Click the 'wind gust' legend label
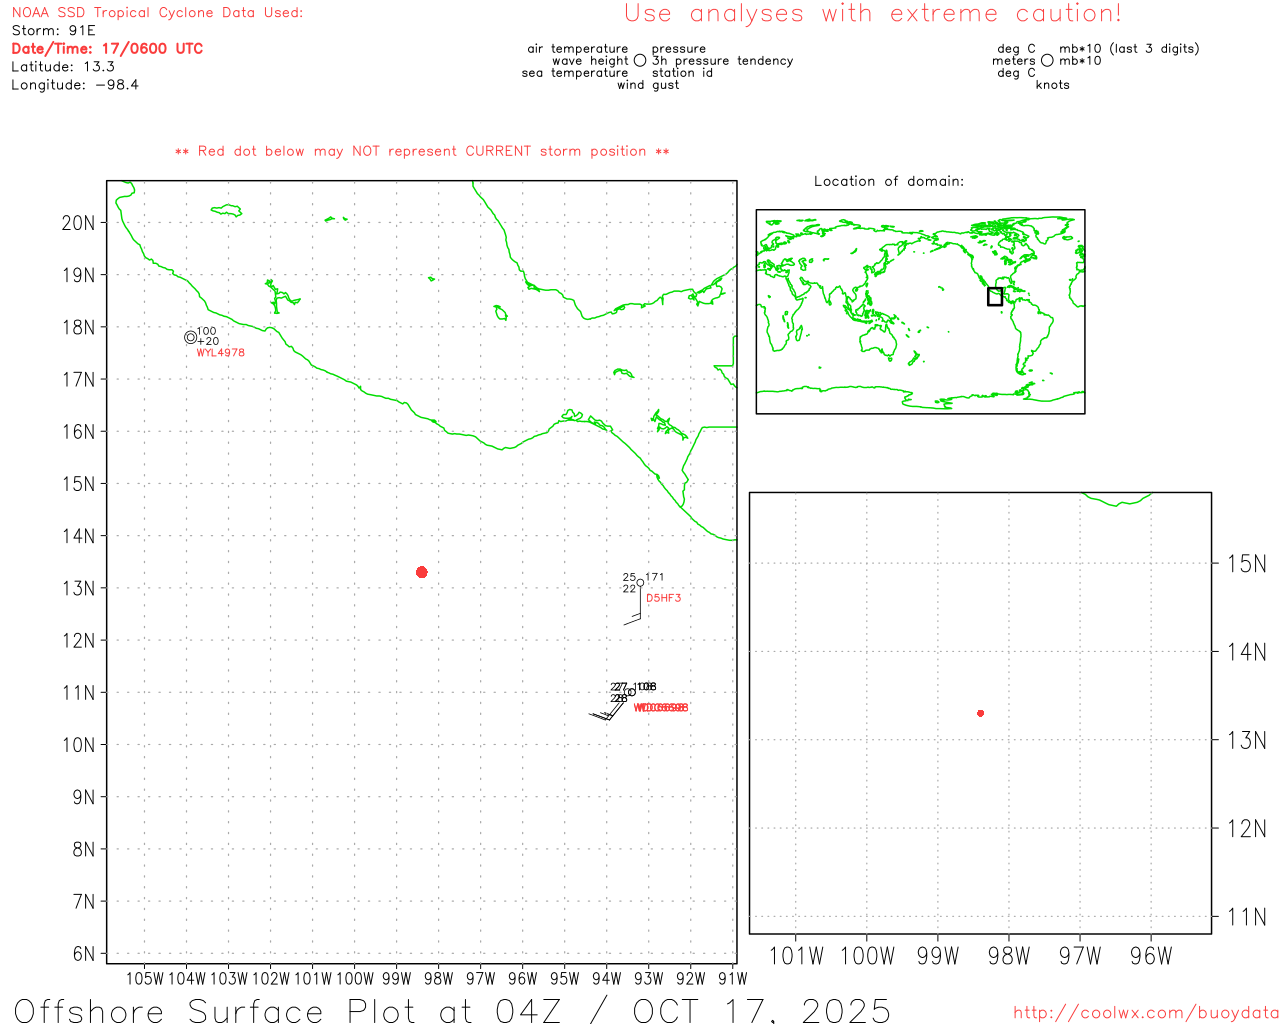This screenshot has width=1280, height=1024. click(648, 85)
